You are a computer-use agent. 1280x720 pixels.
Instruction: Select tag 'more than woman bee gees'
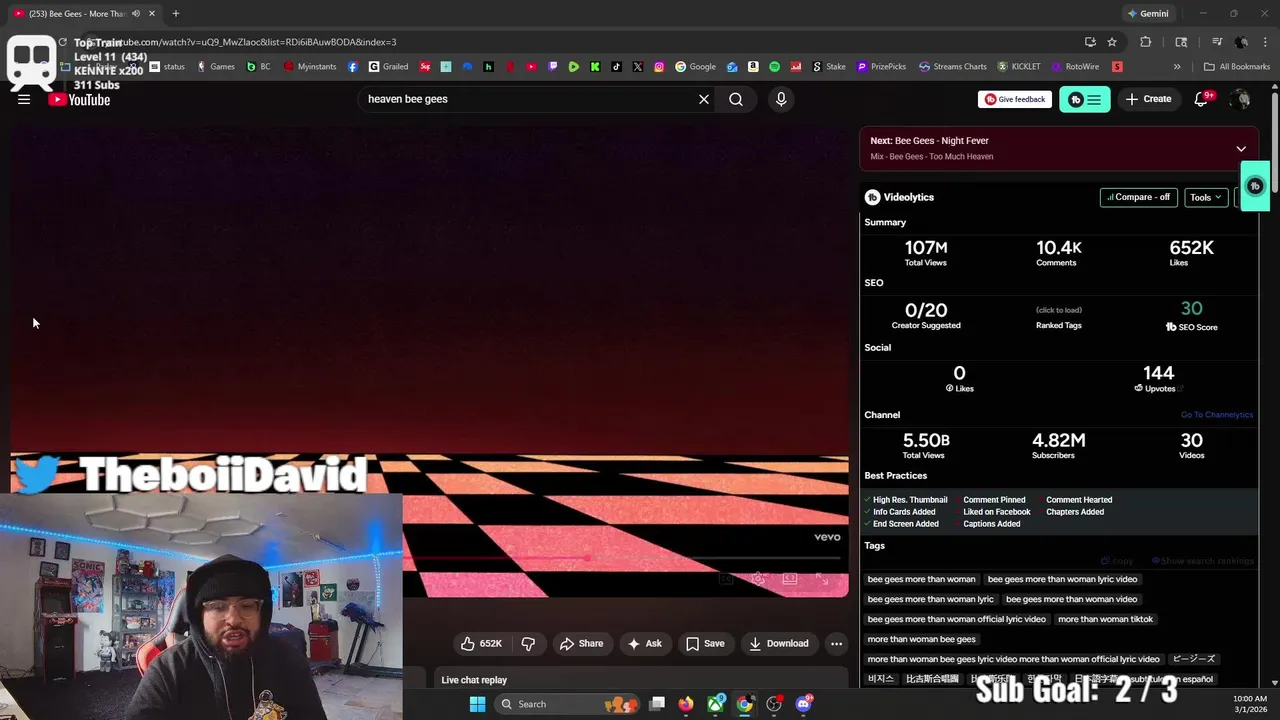[x=921, y=639]
